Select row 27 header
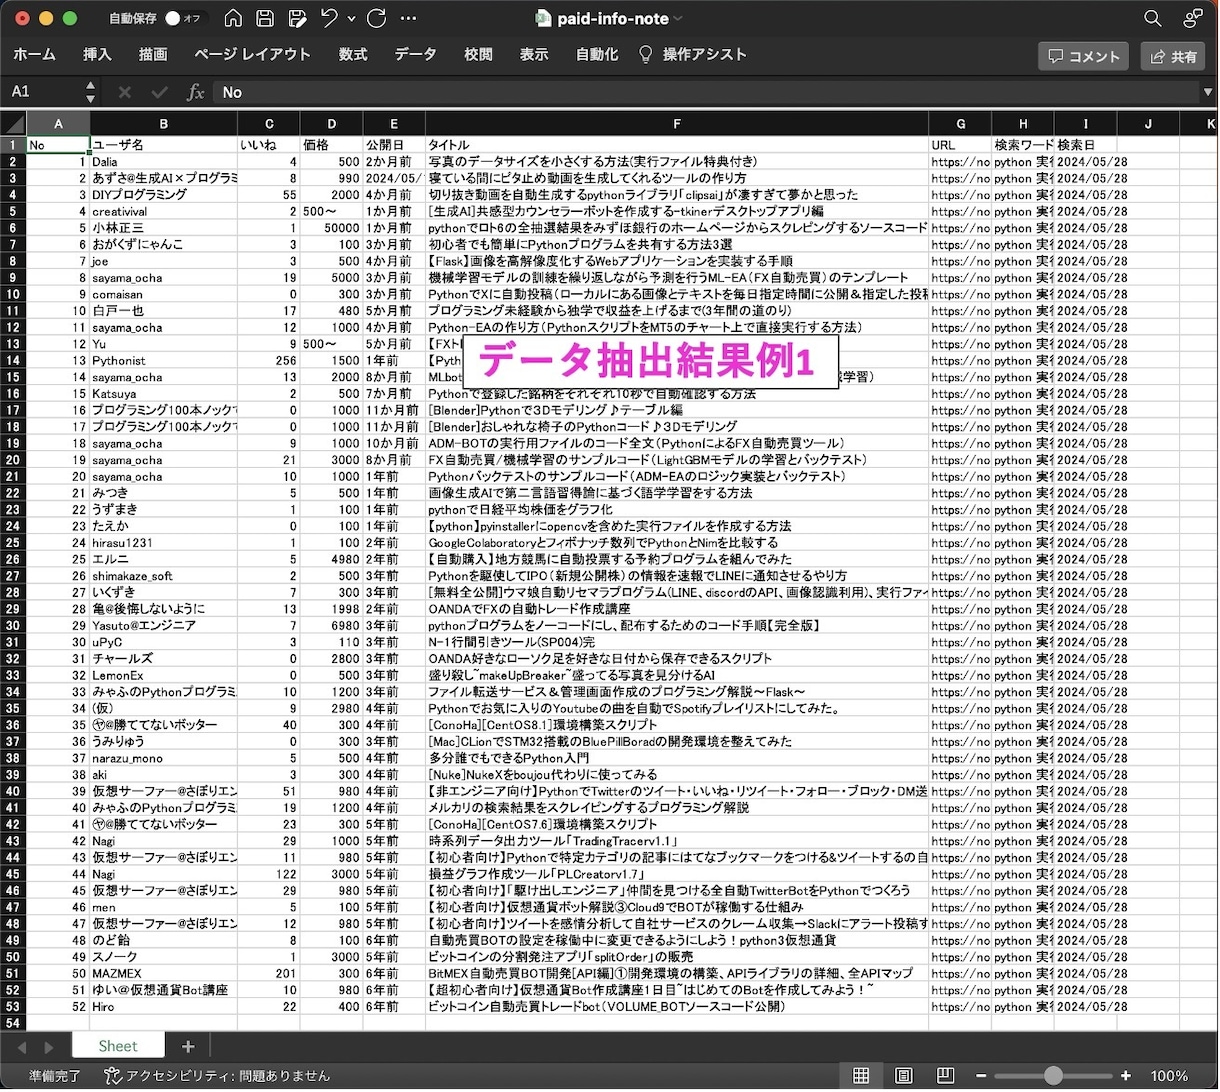Image resolution: width=1220 pixels, height=1092 pixels. 13,576
